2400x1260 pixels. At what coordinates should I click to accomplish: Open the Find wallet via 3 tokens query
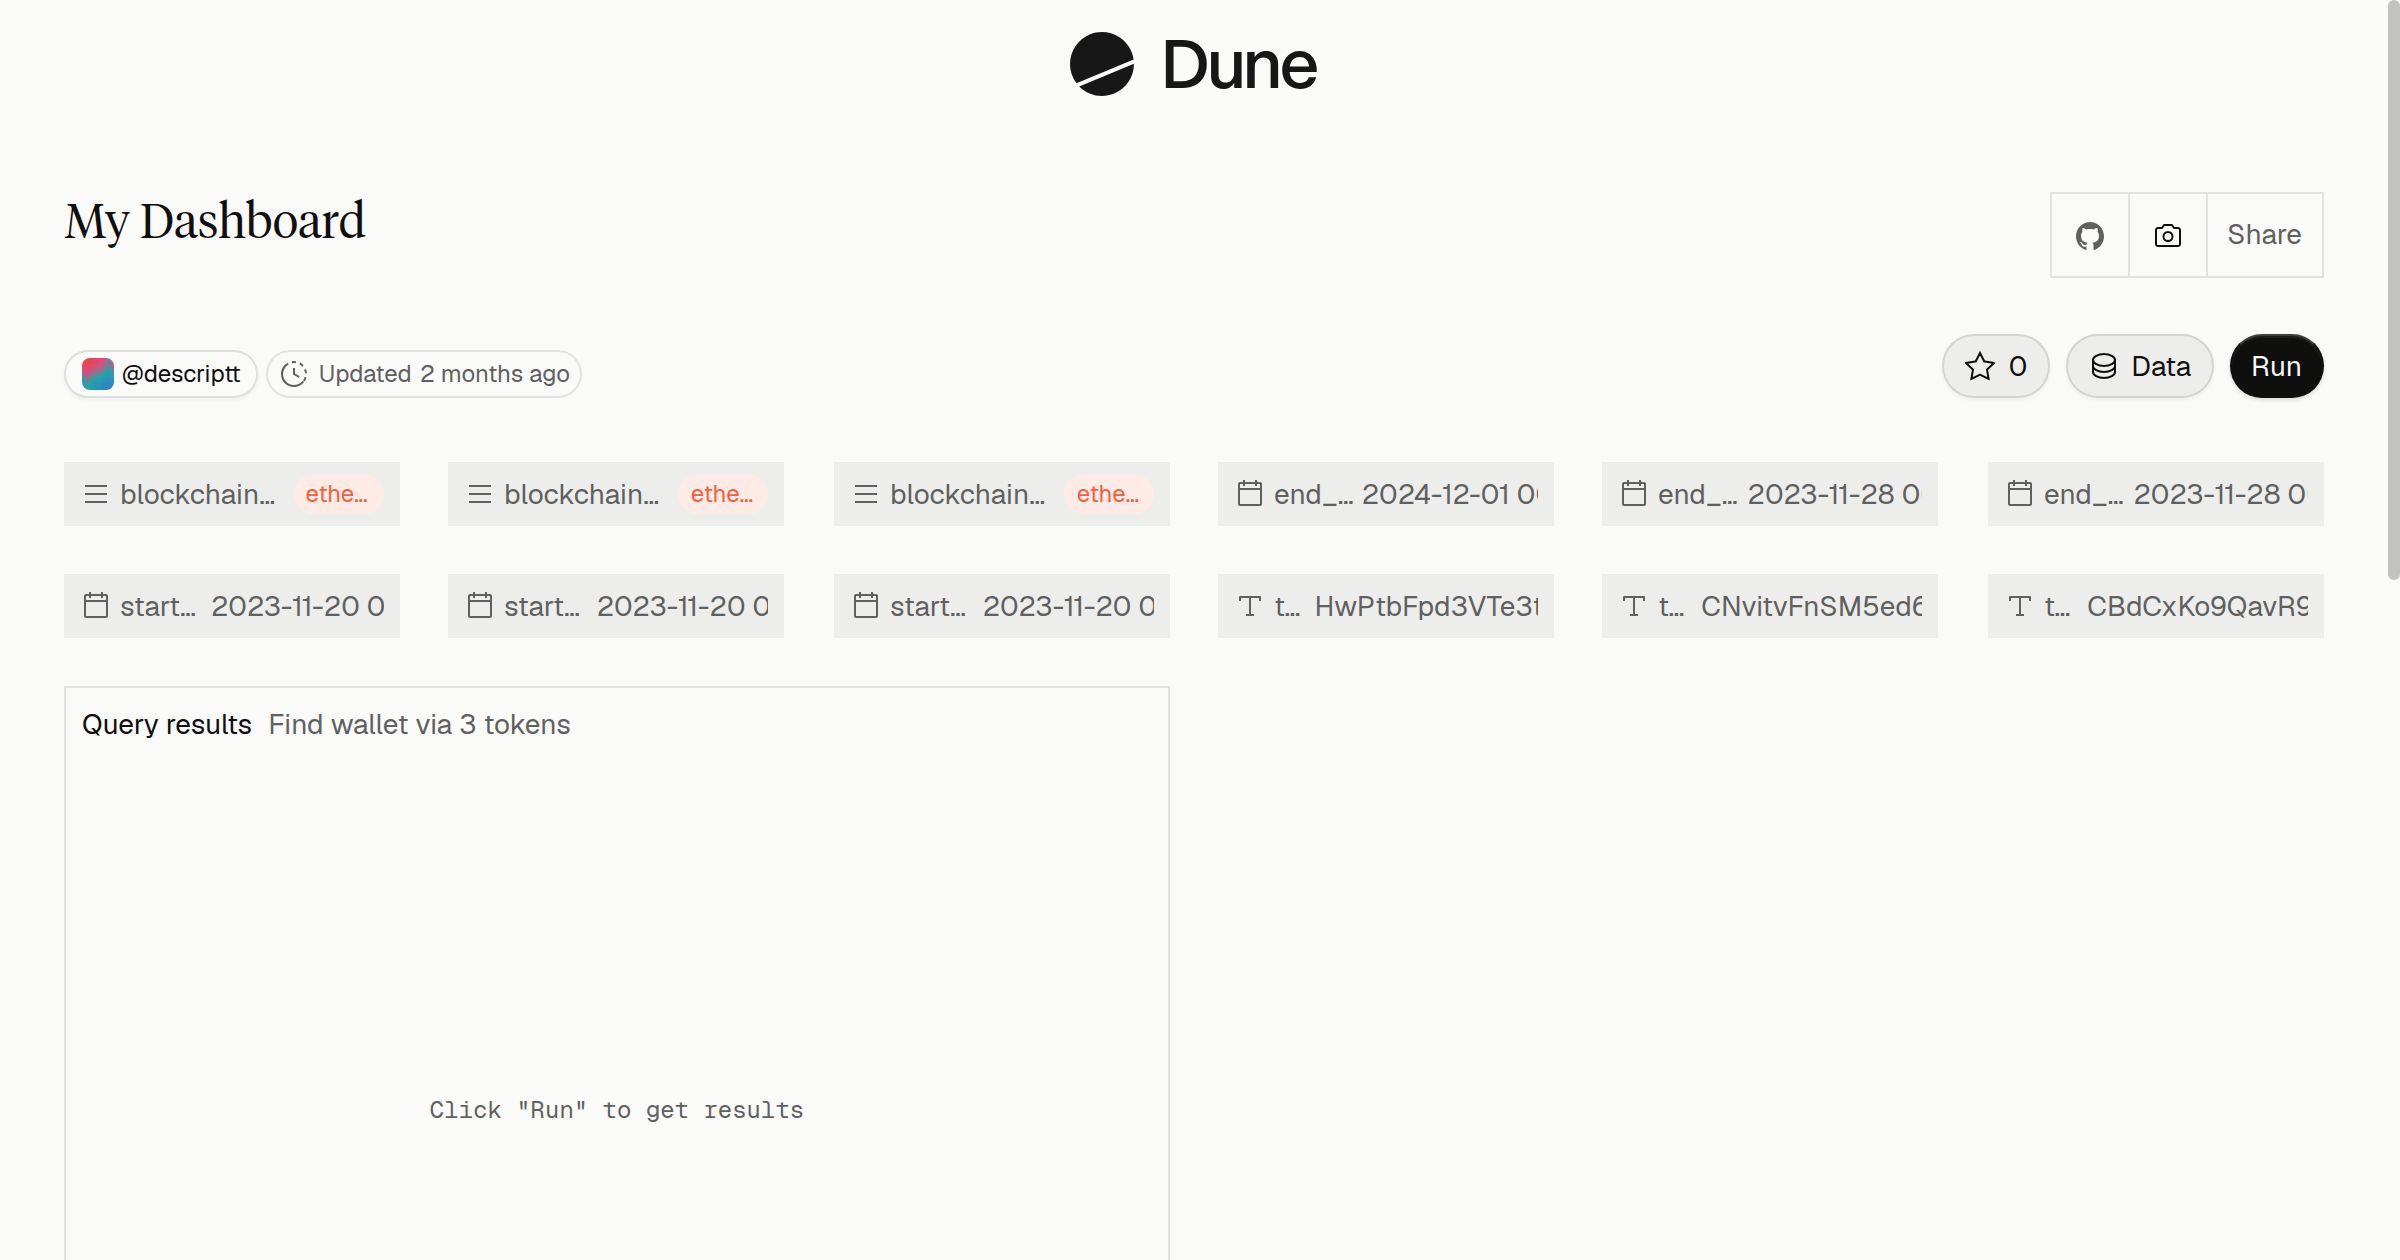pyautogui.click(x=419, y=725)
